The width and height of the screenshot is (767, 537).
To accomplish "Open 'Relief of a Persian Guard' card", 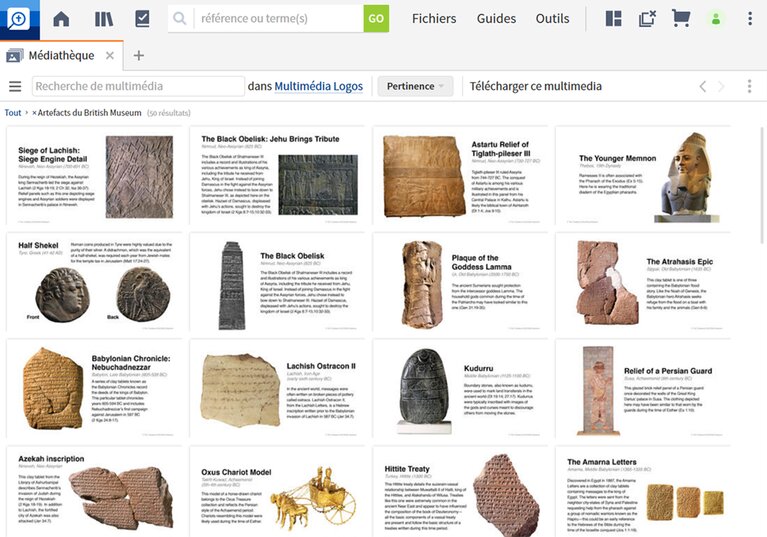I will point(643,389).
